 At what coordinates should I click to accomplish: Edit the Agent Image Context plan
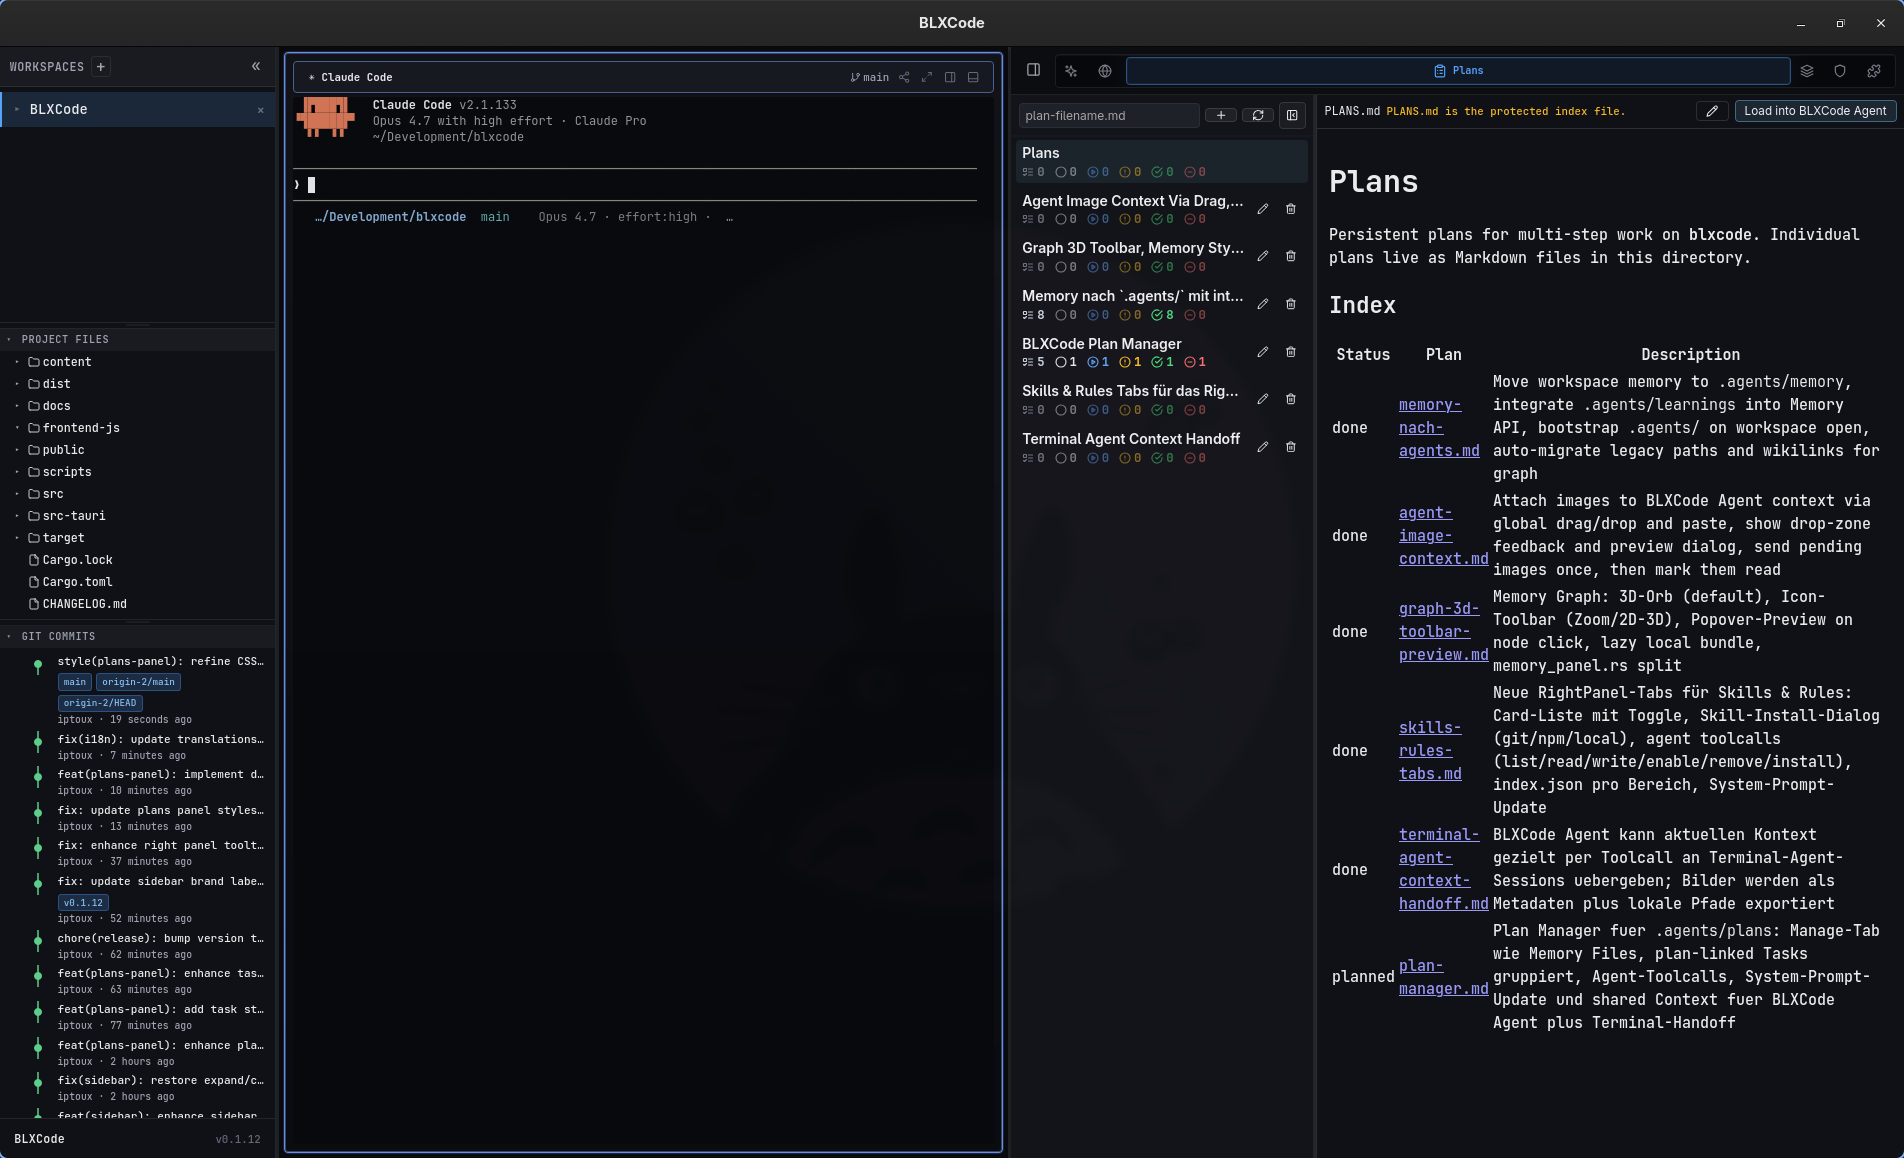pos(1263,209)
